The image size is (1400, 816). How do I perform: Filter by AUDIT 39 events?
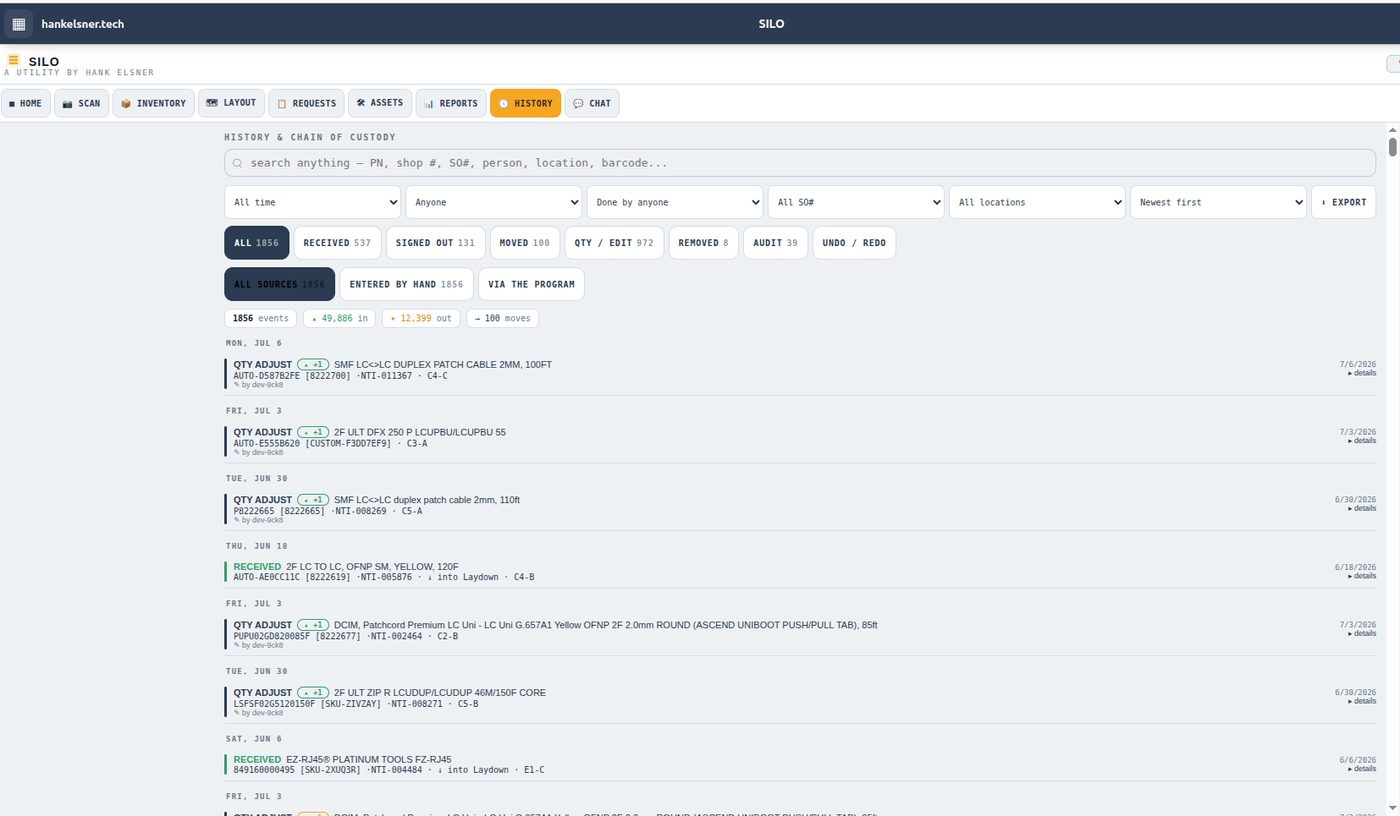(x=775, y=243)
